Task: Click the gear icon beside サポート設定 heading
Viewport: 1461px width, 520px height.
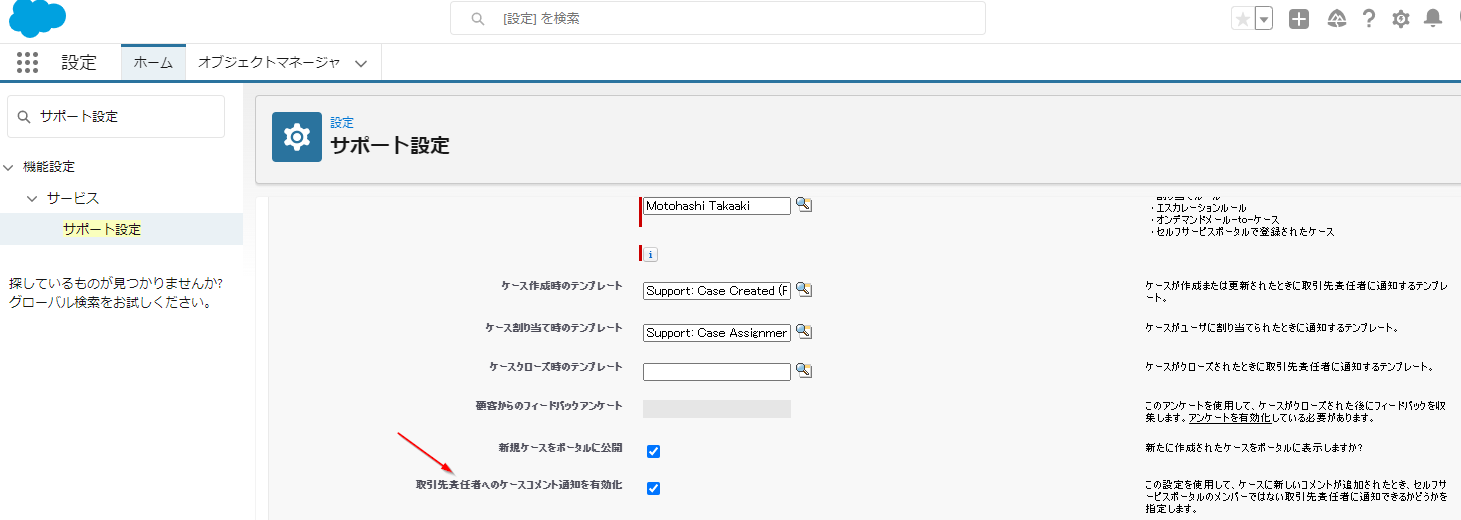Action: [297, 137]
